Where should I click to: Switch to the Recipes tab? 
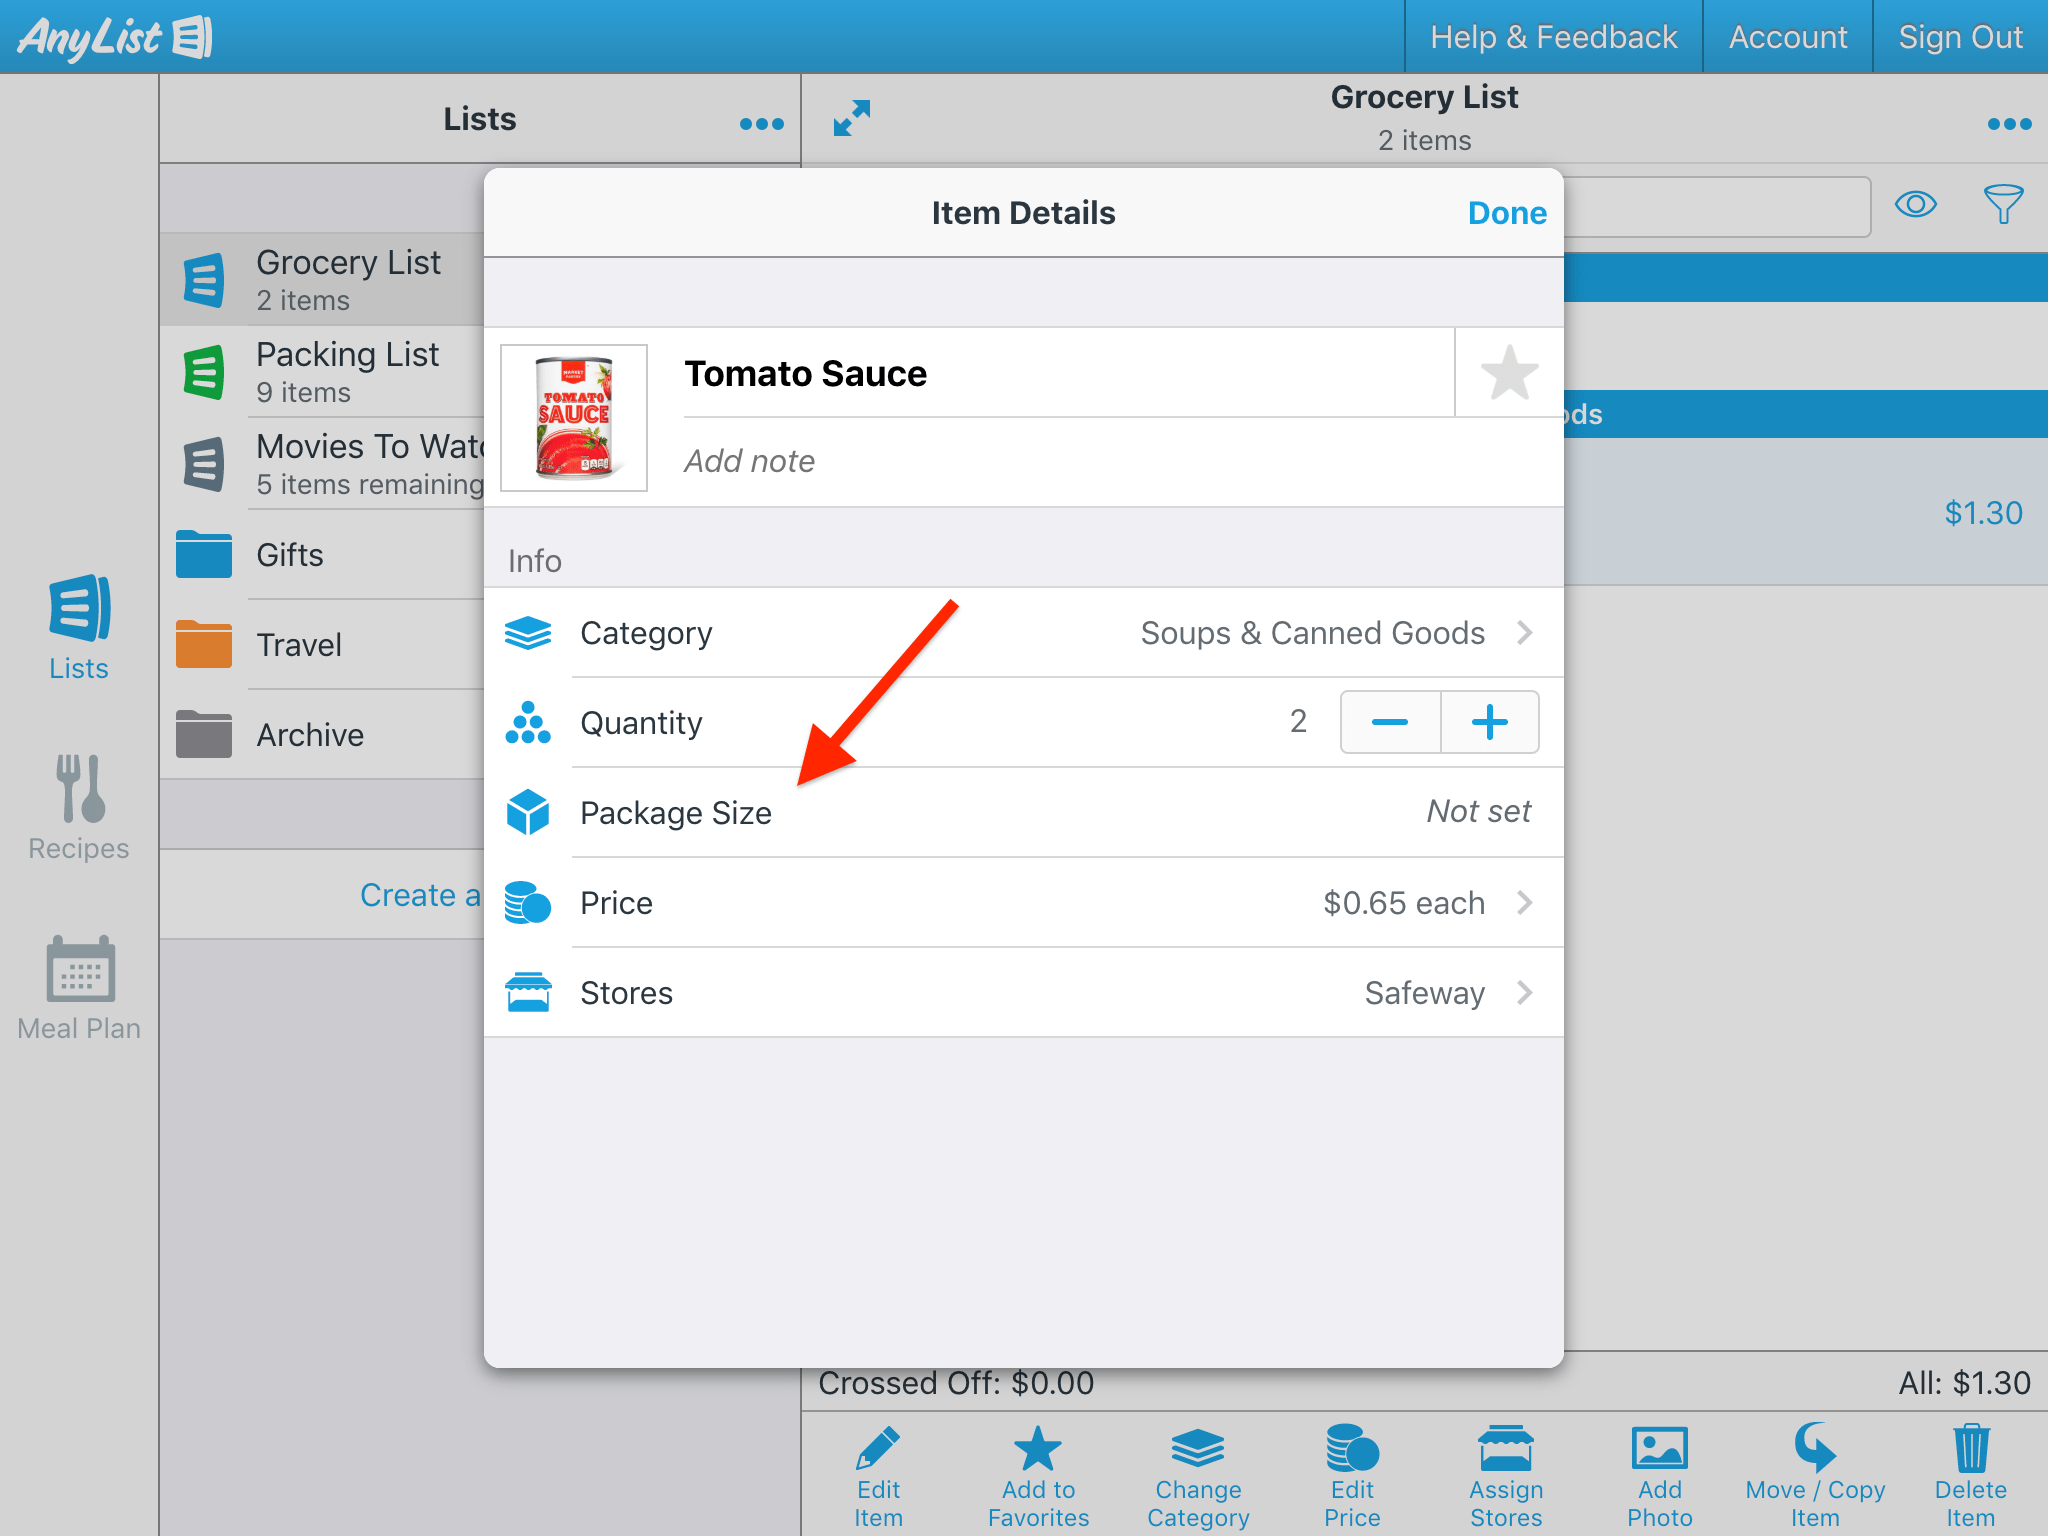tap(79, 808)
